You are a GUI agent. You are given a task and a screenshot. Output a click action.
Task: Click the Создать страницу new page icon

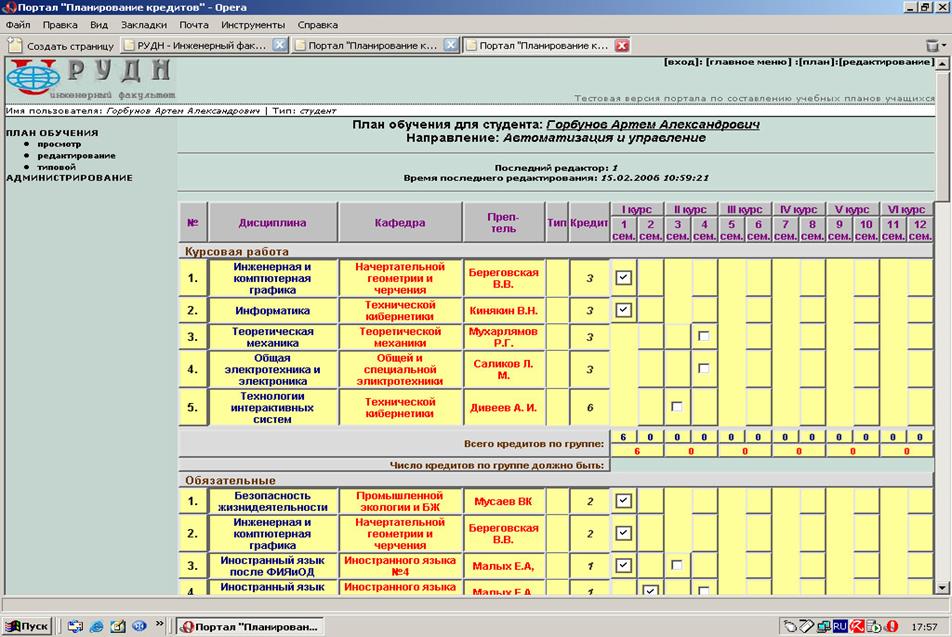coord(14,45)
